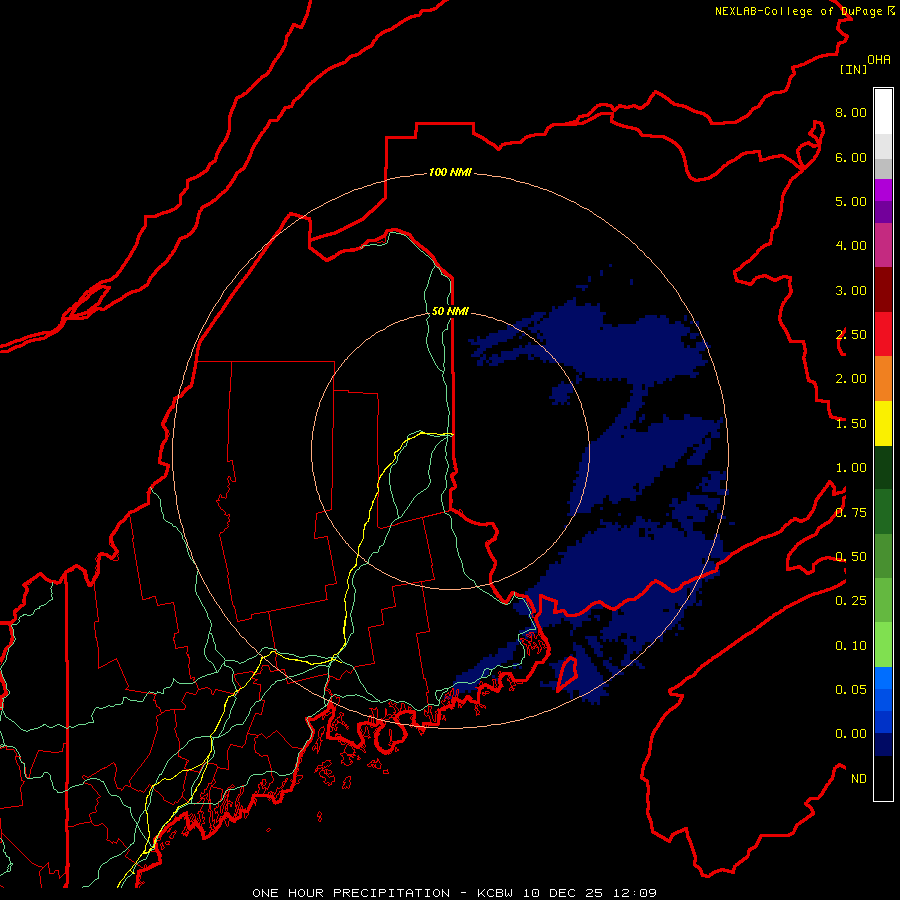Click the 0.00 legend value
Image resolution: width=900 pixels, height=900 pixels.
851,734
